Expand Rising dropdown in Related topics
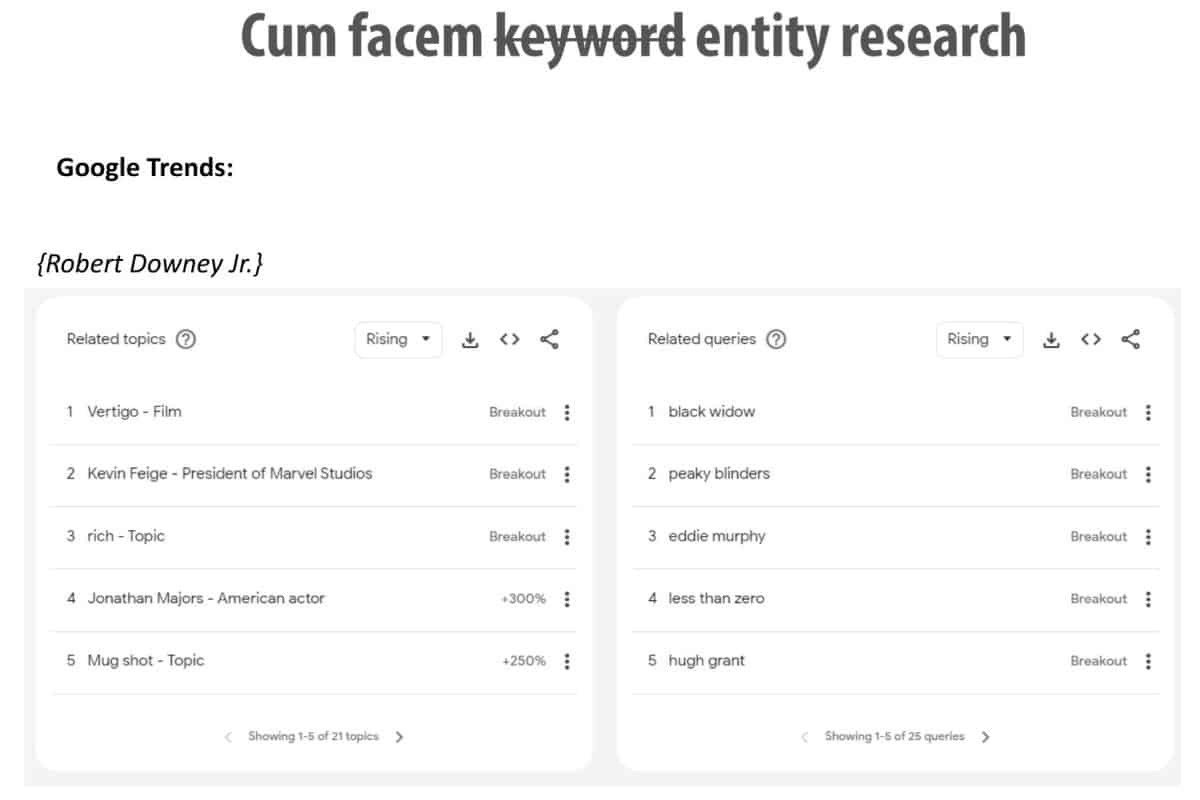 (398, 340)
